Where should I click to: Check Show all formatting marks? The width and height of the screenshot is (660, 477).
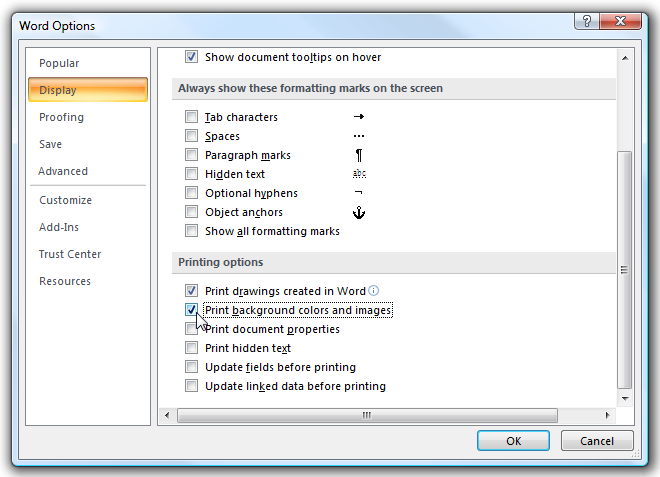192,231
